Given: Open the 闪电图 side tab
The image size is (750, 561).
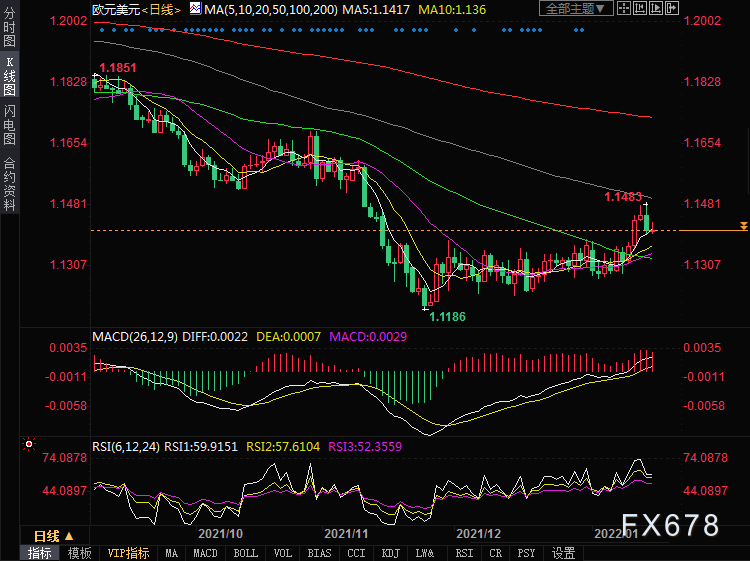Looking at the screenshot, I should [9, 125].
